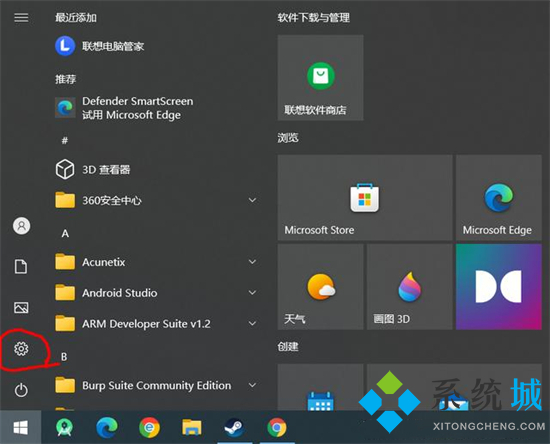Open Microsoft Edge from the taskbar

point(107,428)
